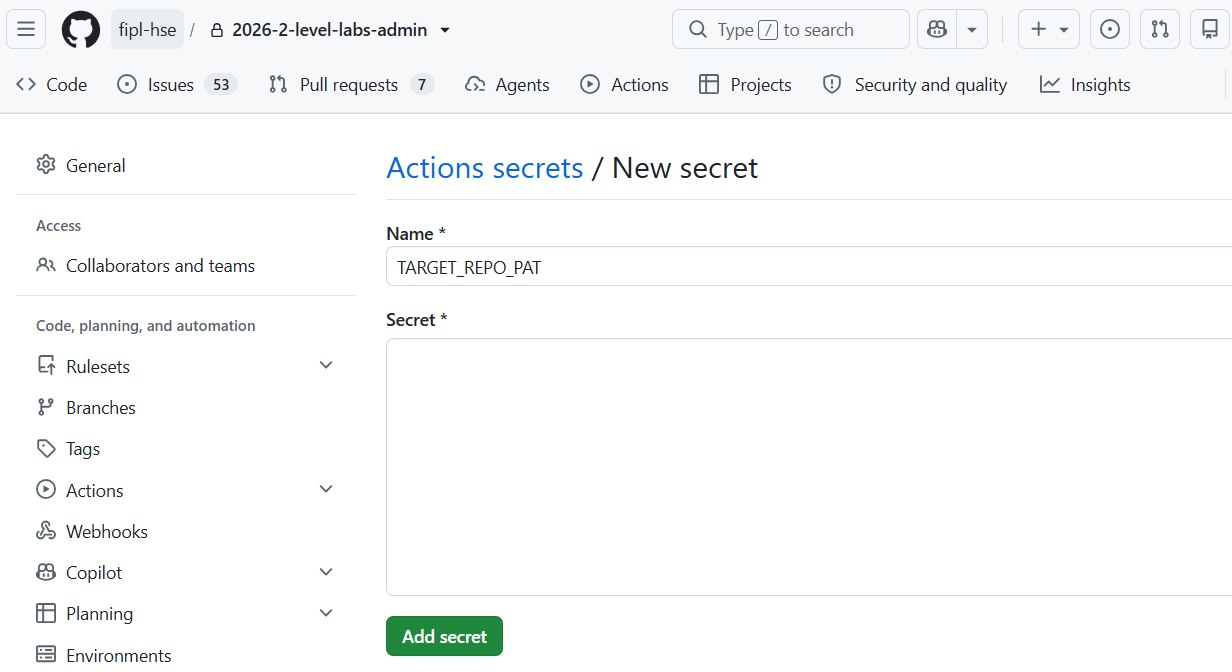
Task: Click the Collaborators people icon
Action: tap(46, 265)
